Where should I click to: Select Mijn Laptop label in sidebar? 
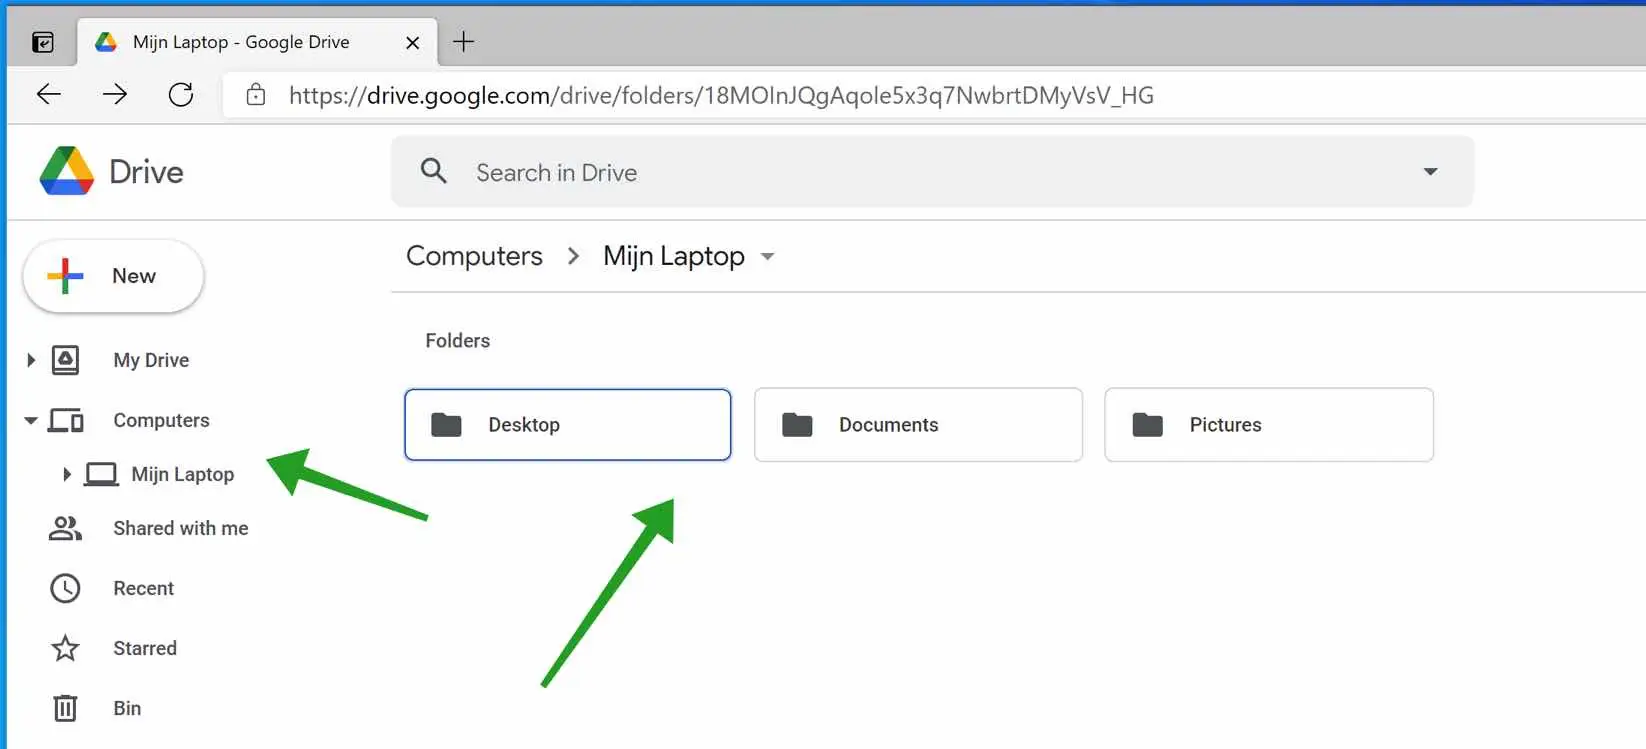[x=183, y=474]
